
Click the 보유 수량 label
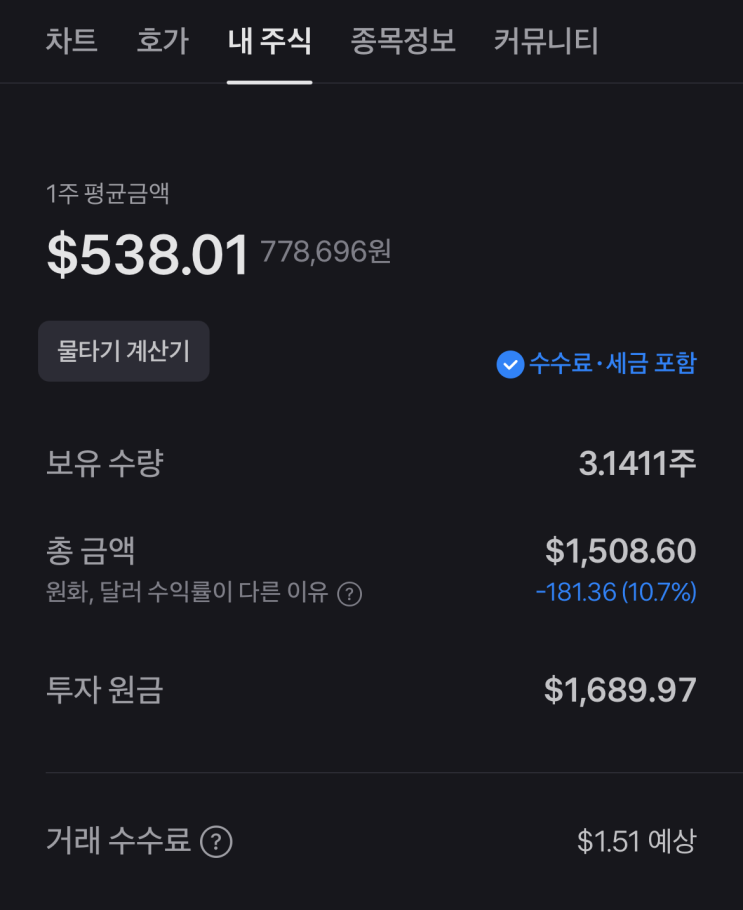point(104,463)
